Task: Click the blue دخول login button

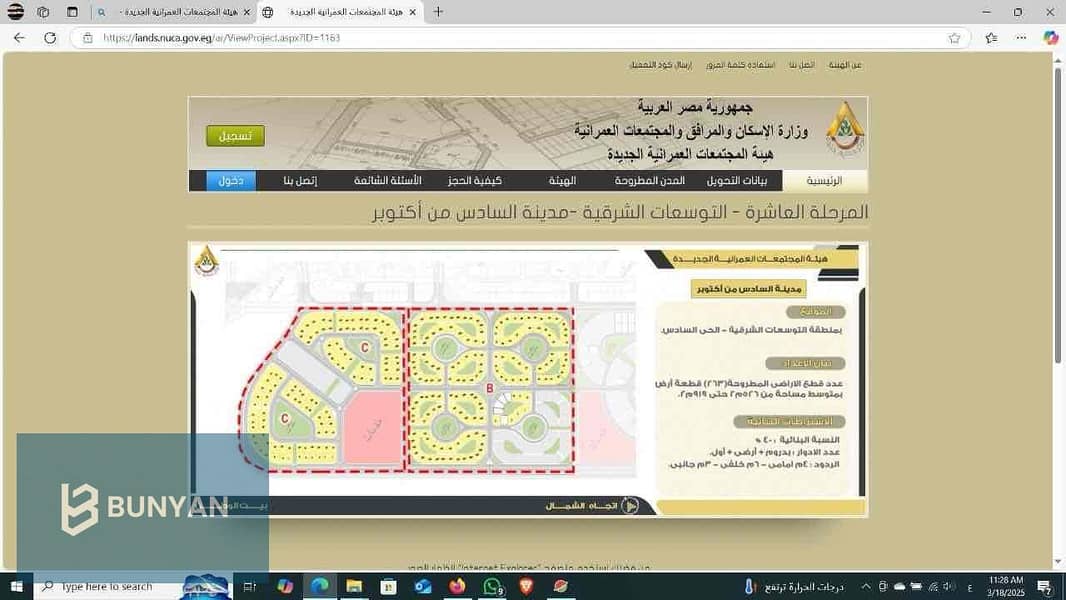Action: (x=231, y=181)
